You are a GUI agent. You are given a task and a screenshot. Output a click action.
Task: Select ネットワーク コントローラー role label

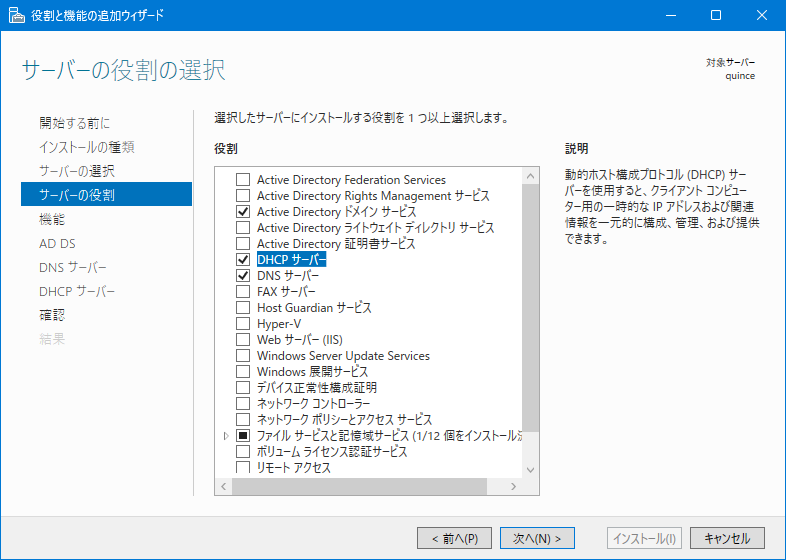[313, 404]
